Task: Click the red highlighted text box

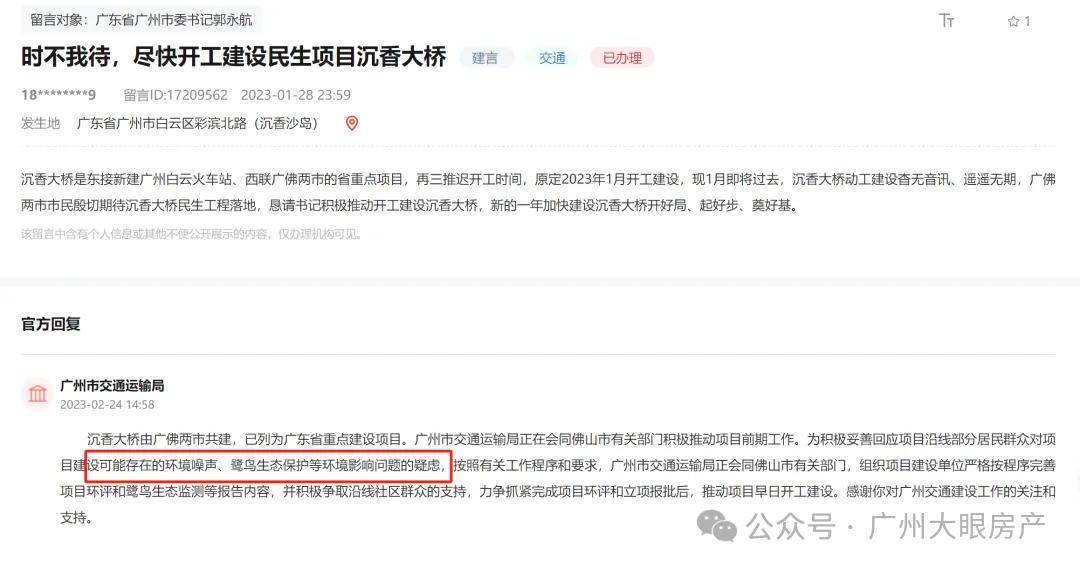Action: 269,466
